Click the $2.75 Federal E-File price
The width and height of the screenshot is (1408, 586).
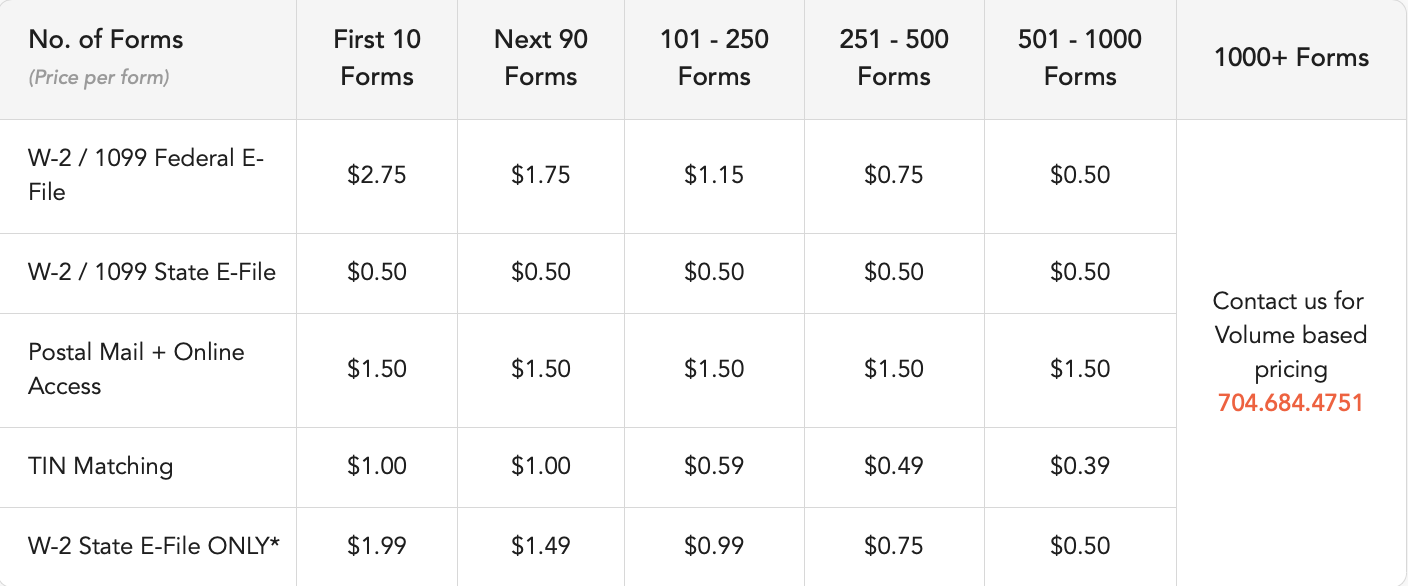(x=377, y=175)
